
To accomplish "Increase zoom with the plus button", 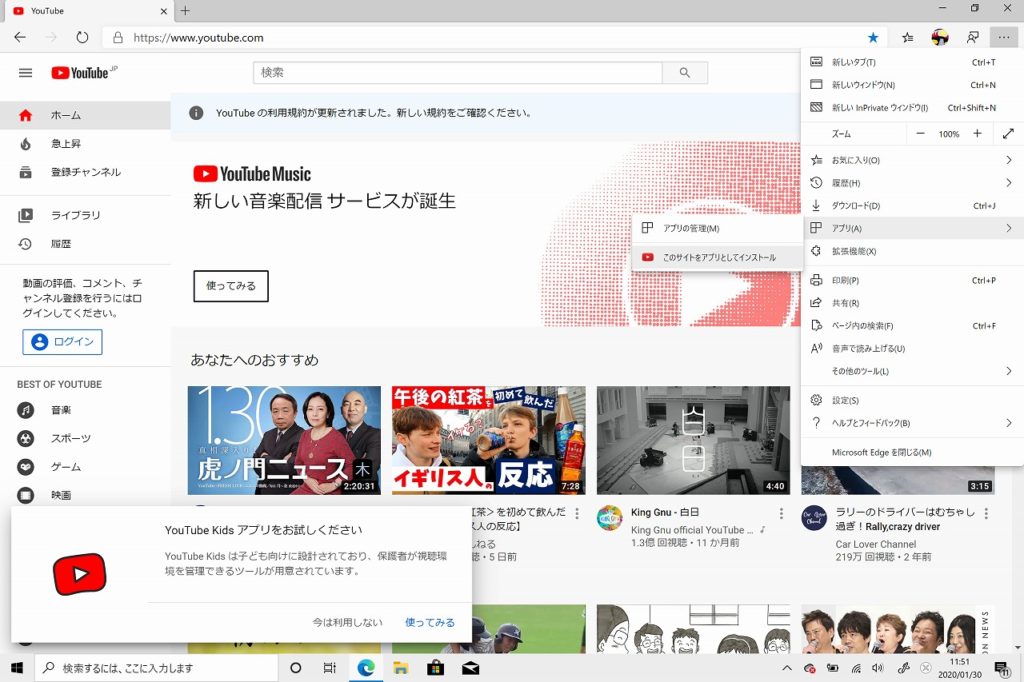I will tap(978, 134).
